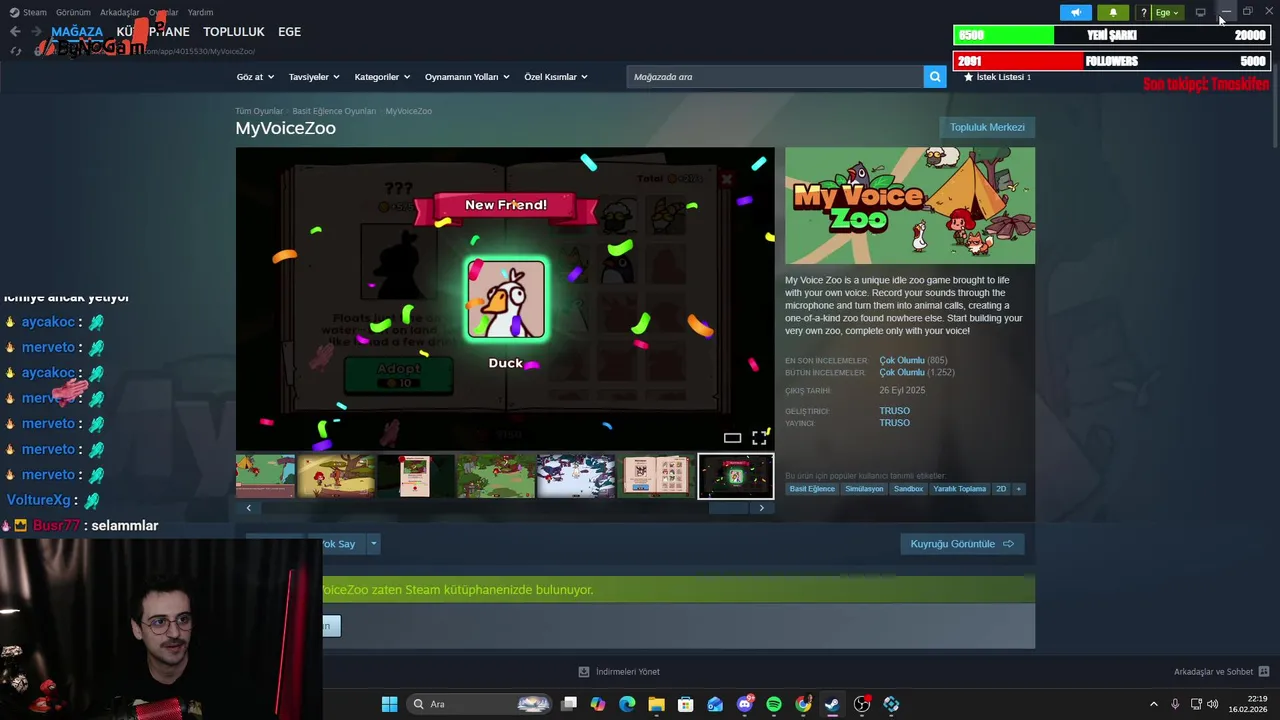
Task: Switch to the MAĞAZA tab
Action: 77,32
